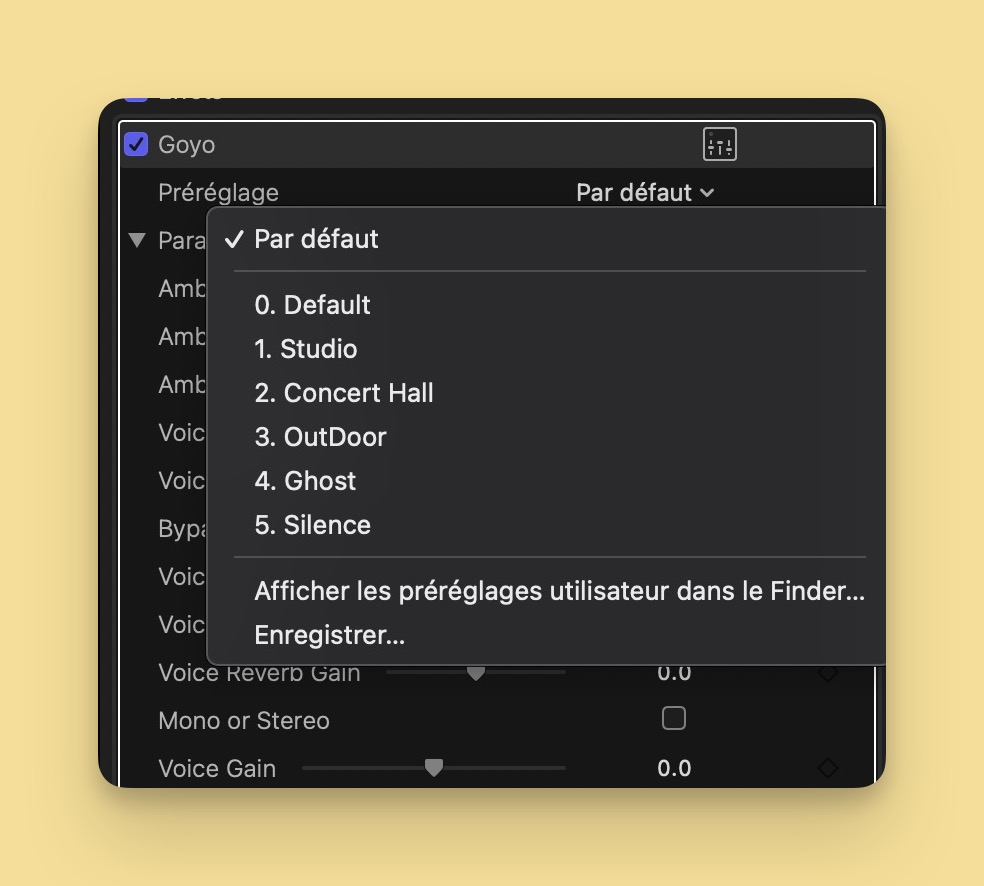
Task: Click Enregistrer to save the preset
Action: [329, 635]
